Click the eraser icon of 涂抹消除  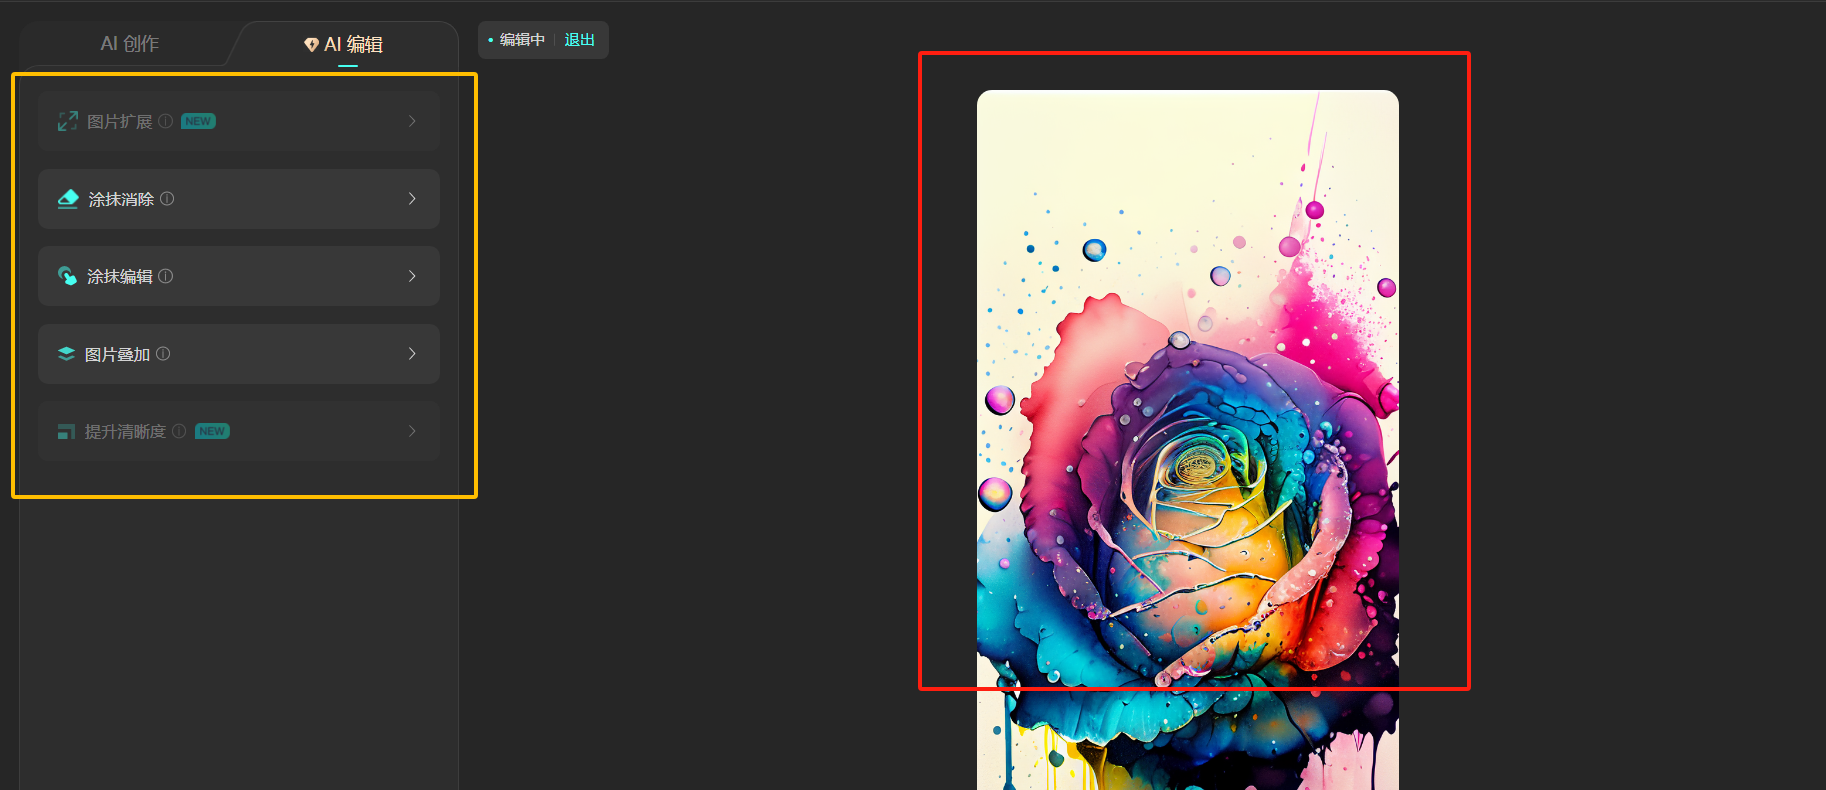pyautogui.click(x=68, y=199)
